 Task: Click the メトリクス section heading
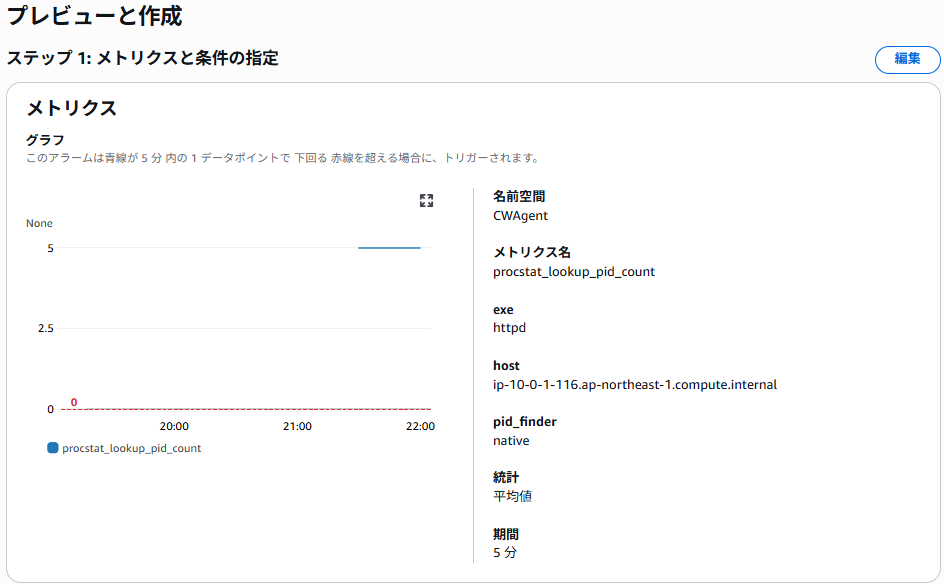pos(72,108)
